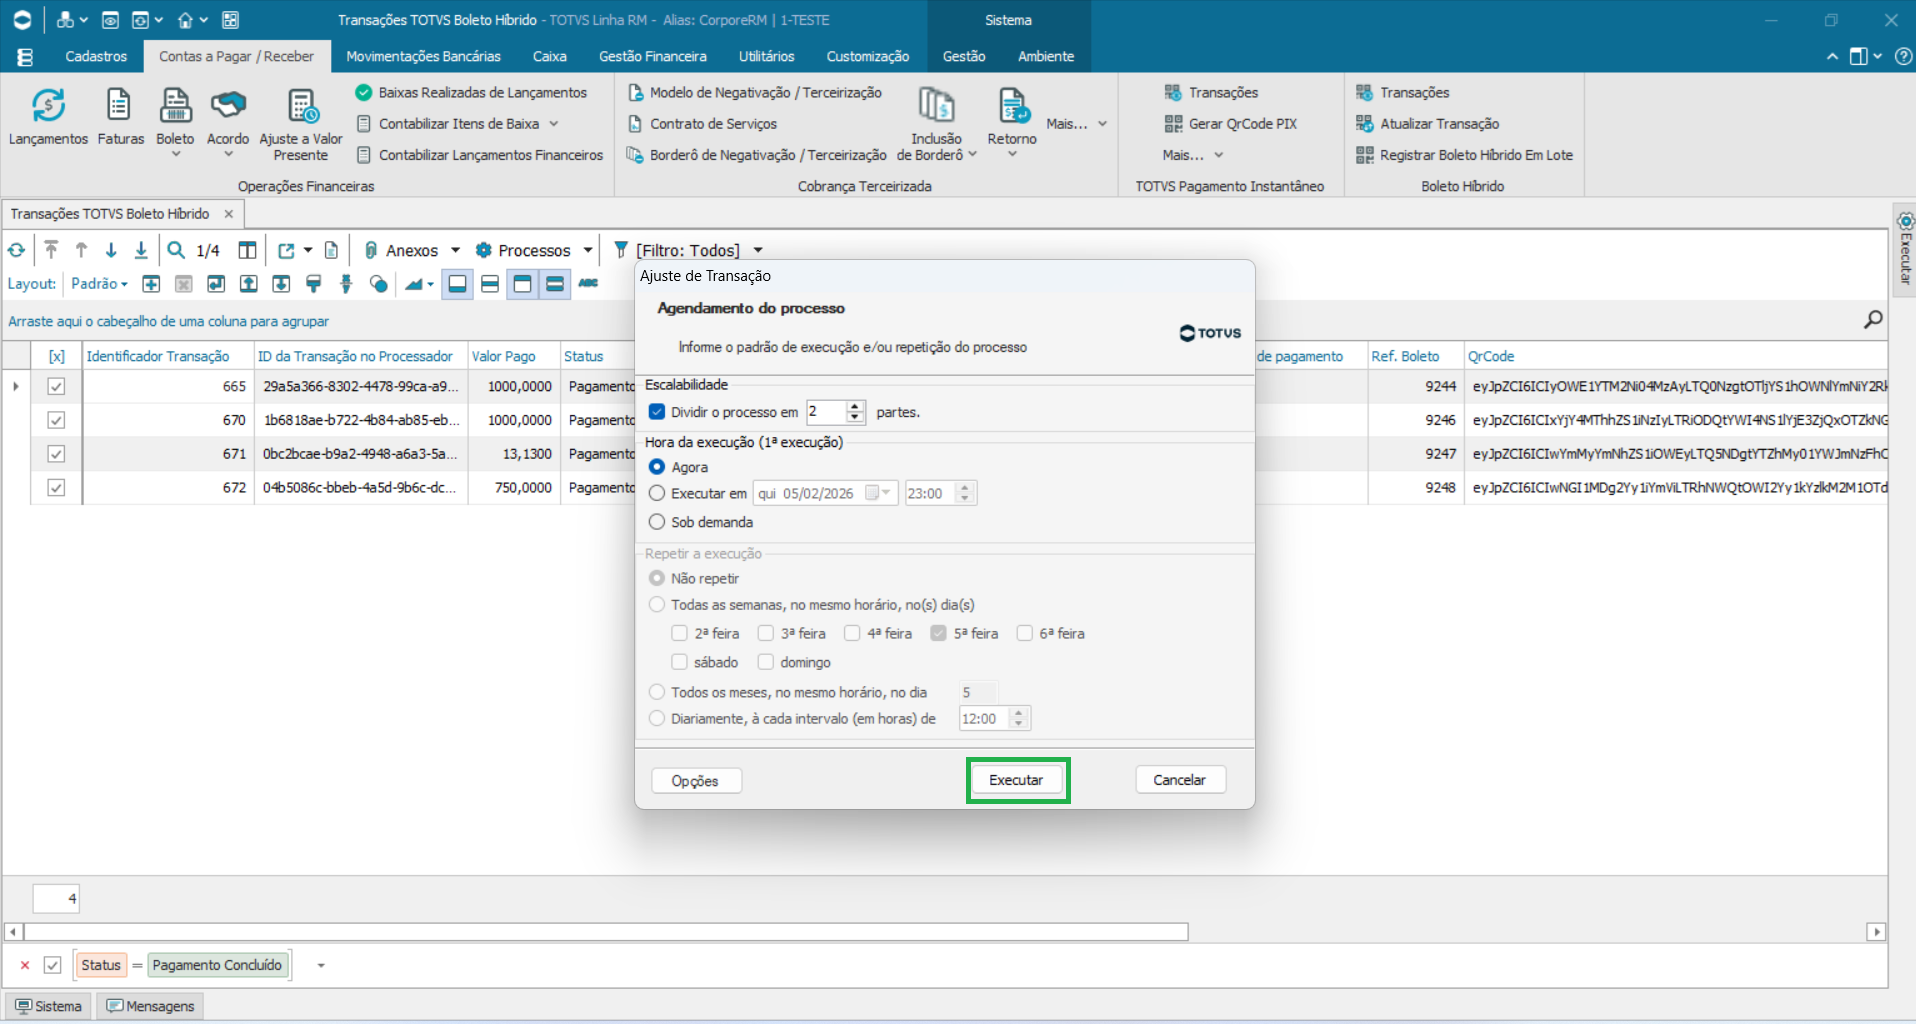Image resolution: width=1916 pixels, height=1024 pixels.
Task: Open the Layout Padrão dropdown
Action: coord(99,284)
